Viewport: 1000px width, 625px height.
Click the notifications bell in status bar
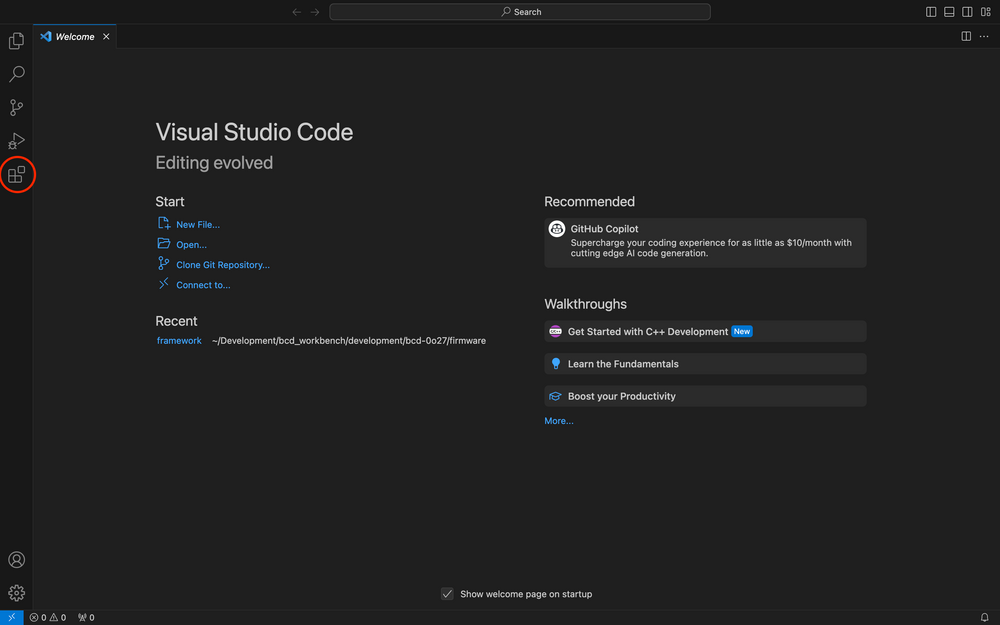pos(984,618)
